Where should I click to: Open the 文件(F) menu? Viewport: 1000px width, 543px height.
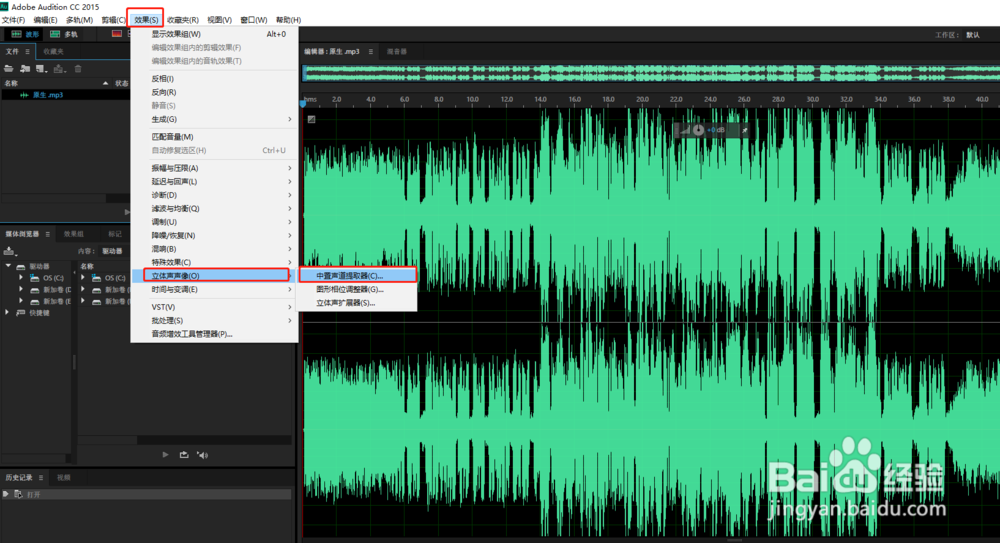point(13,20)
